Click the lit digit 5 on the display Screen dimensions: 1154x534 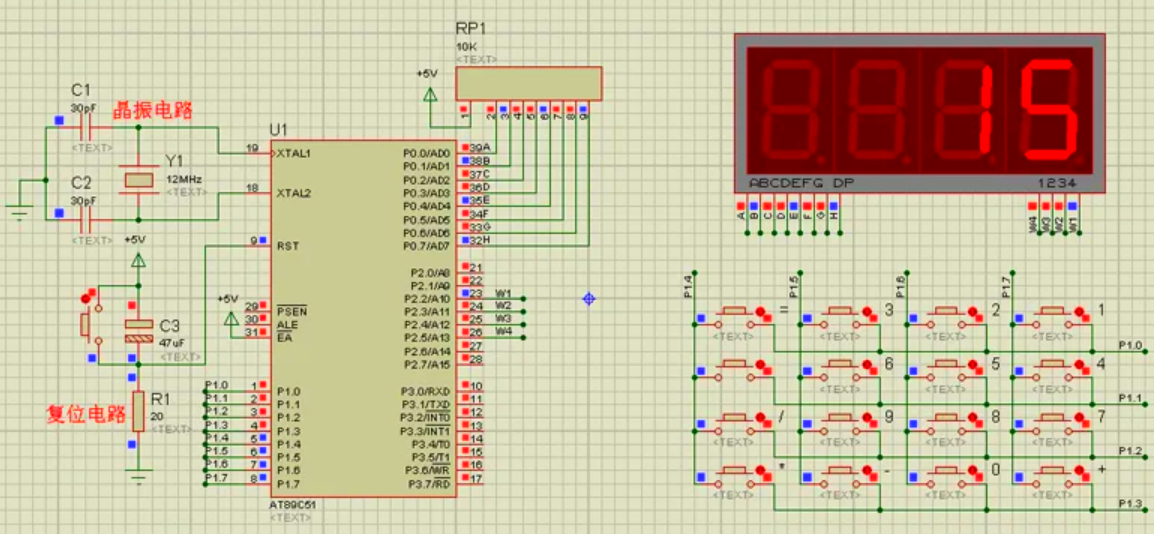[1049, 109]
